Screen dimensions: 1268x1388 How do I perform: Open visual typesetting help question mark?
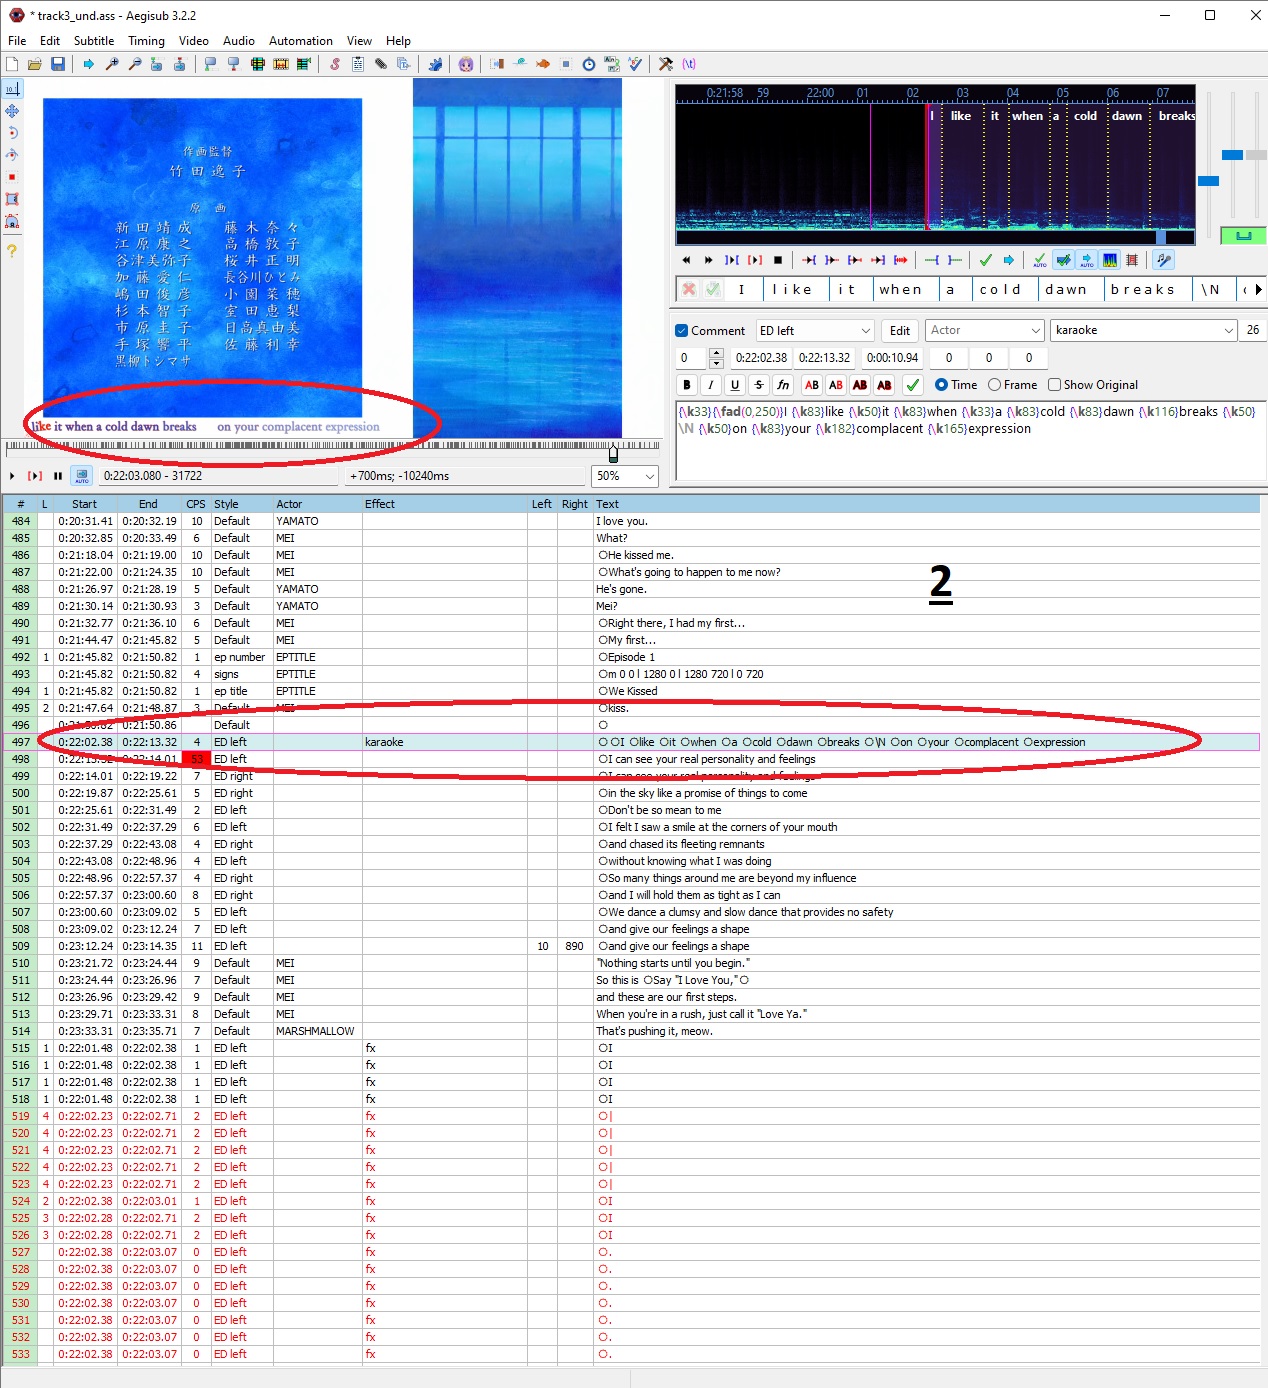[x=12, y=250]
